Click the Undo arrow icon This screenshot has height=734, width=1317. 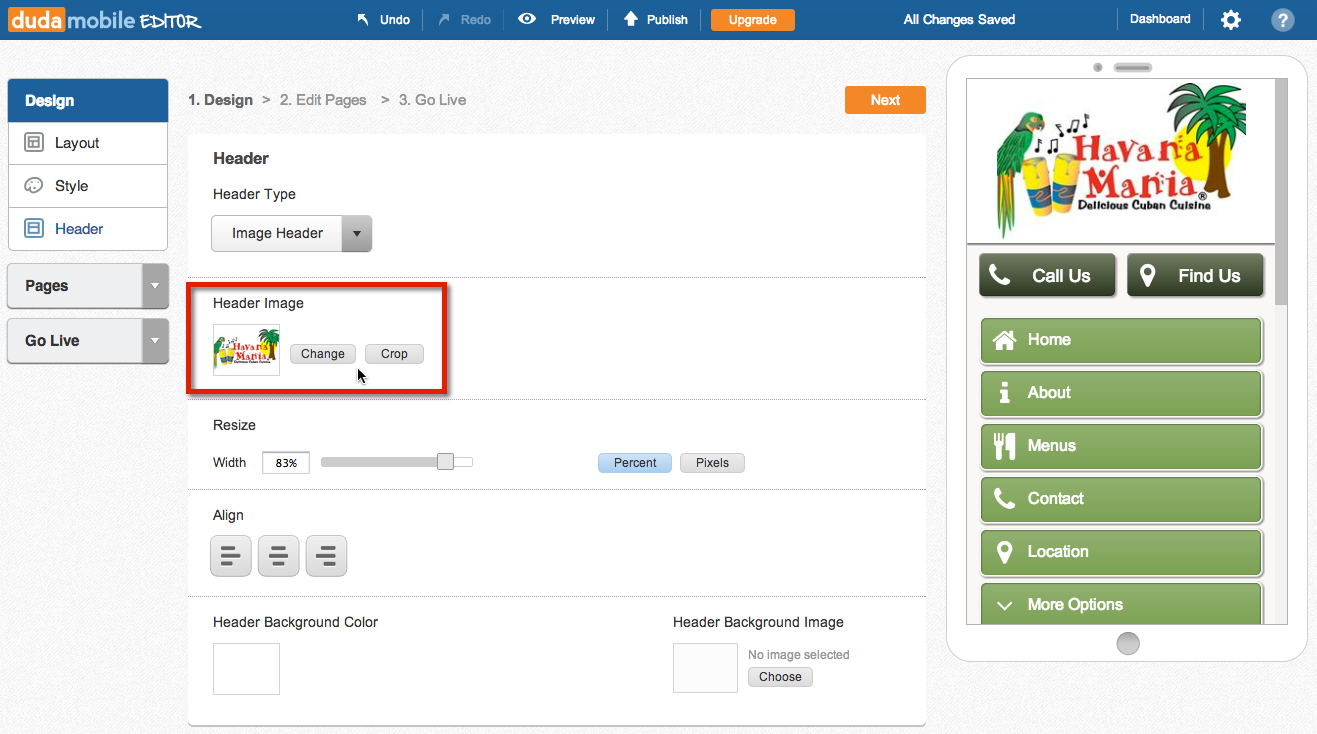click(x=363, y=19)
